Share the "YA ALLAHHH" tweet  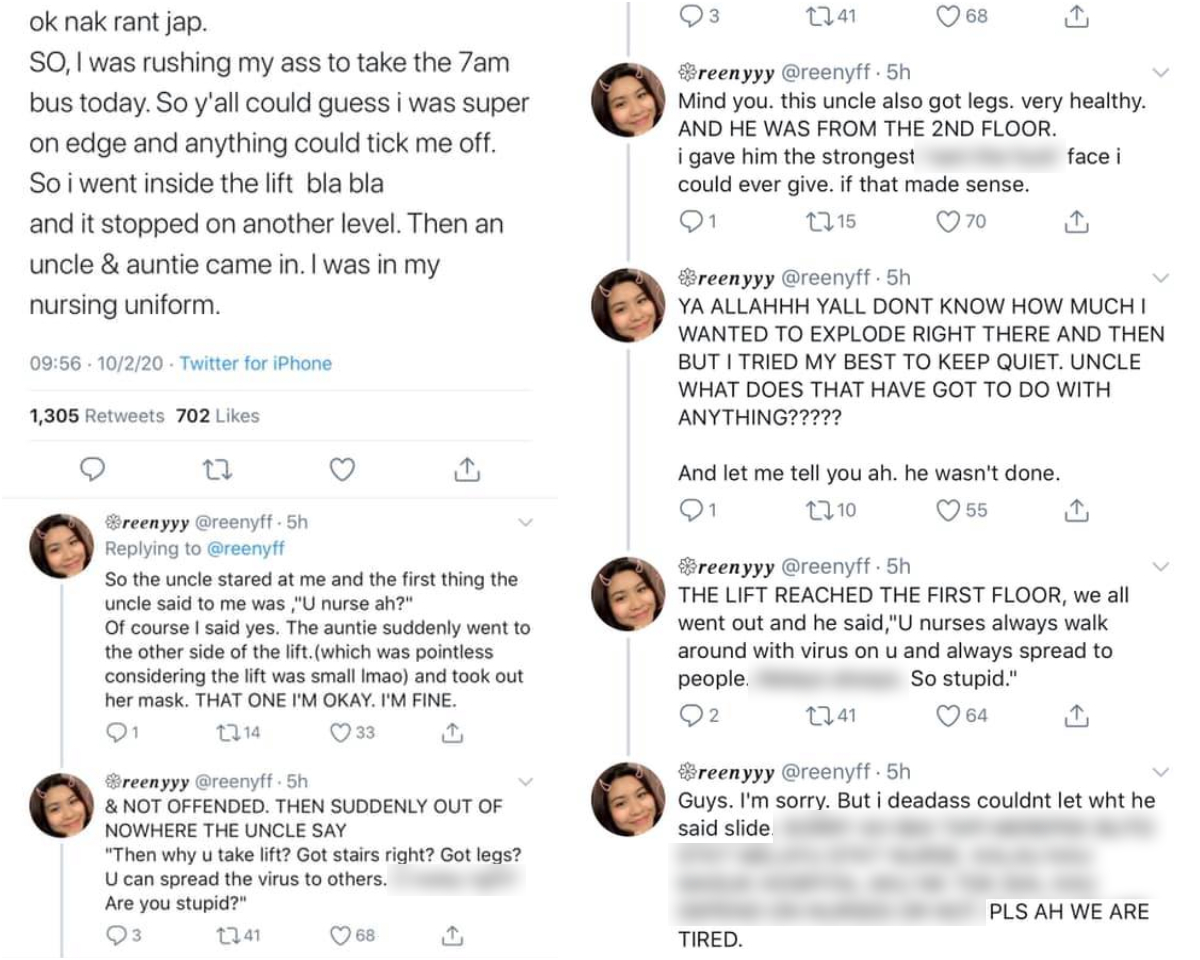[1076, 510]
